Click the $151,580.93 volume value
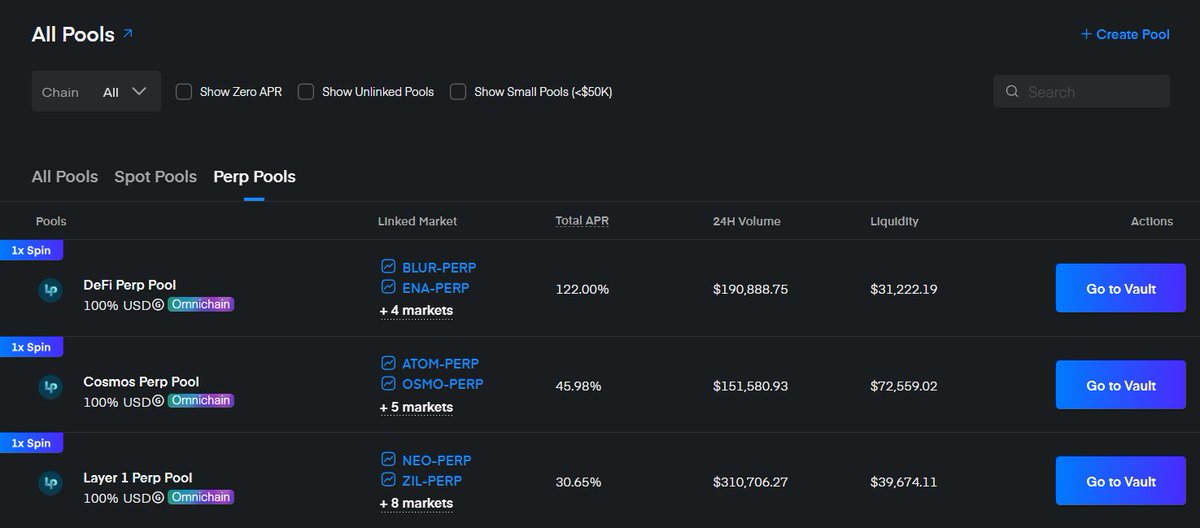1200x528 pixels. pos(751,385)
